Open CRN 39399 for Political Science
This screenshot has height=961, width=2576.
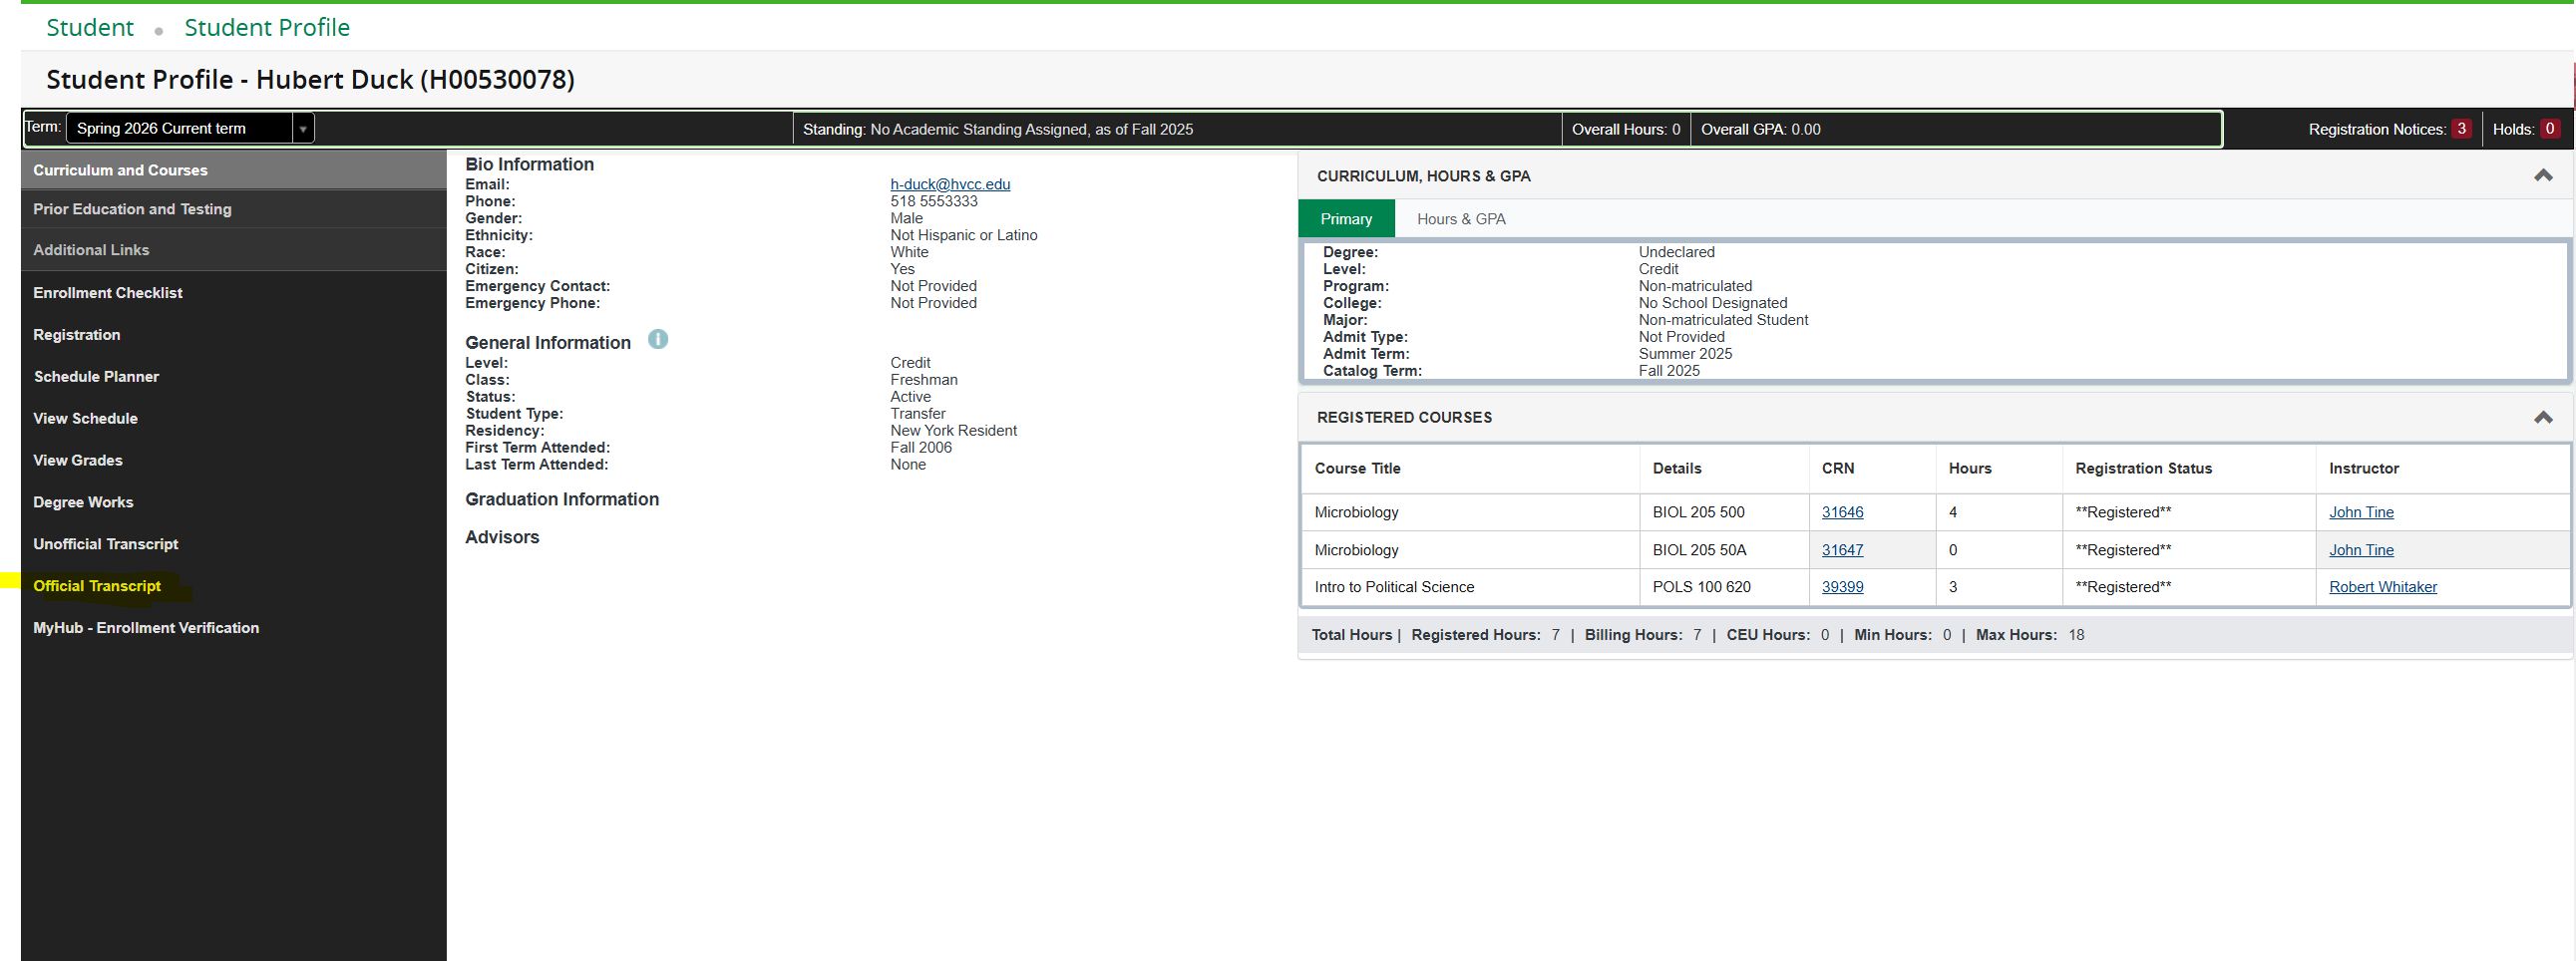pyautogui.click(x=1841, y=587)
